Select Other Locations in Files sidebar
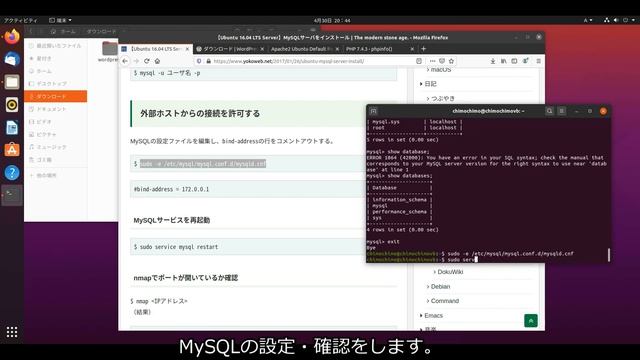The width and height of the screenshot is (640, 360). (x=56, y=176)
